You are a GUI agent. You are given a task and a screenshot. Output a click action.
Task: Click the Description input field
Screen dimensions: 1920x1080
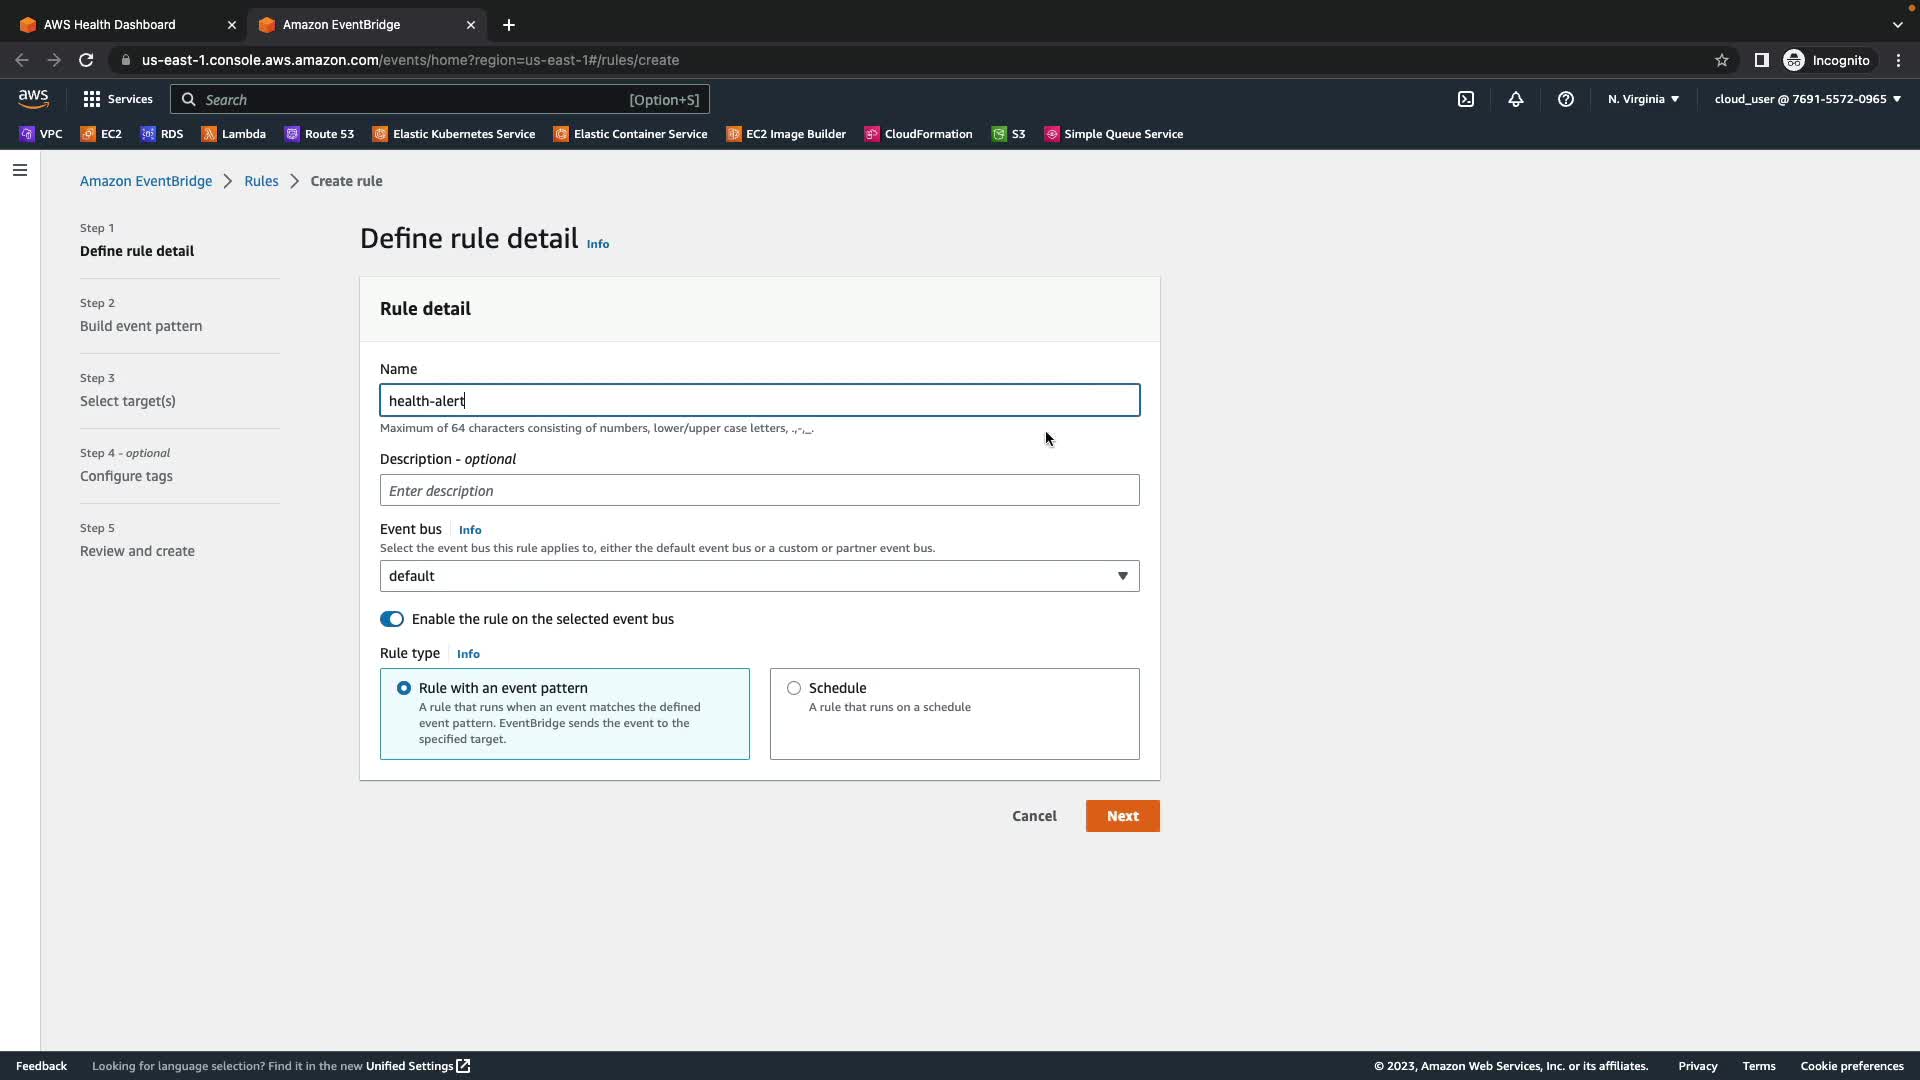point(759,491)
